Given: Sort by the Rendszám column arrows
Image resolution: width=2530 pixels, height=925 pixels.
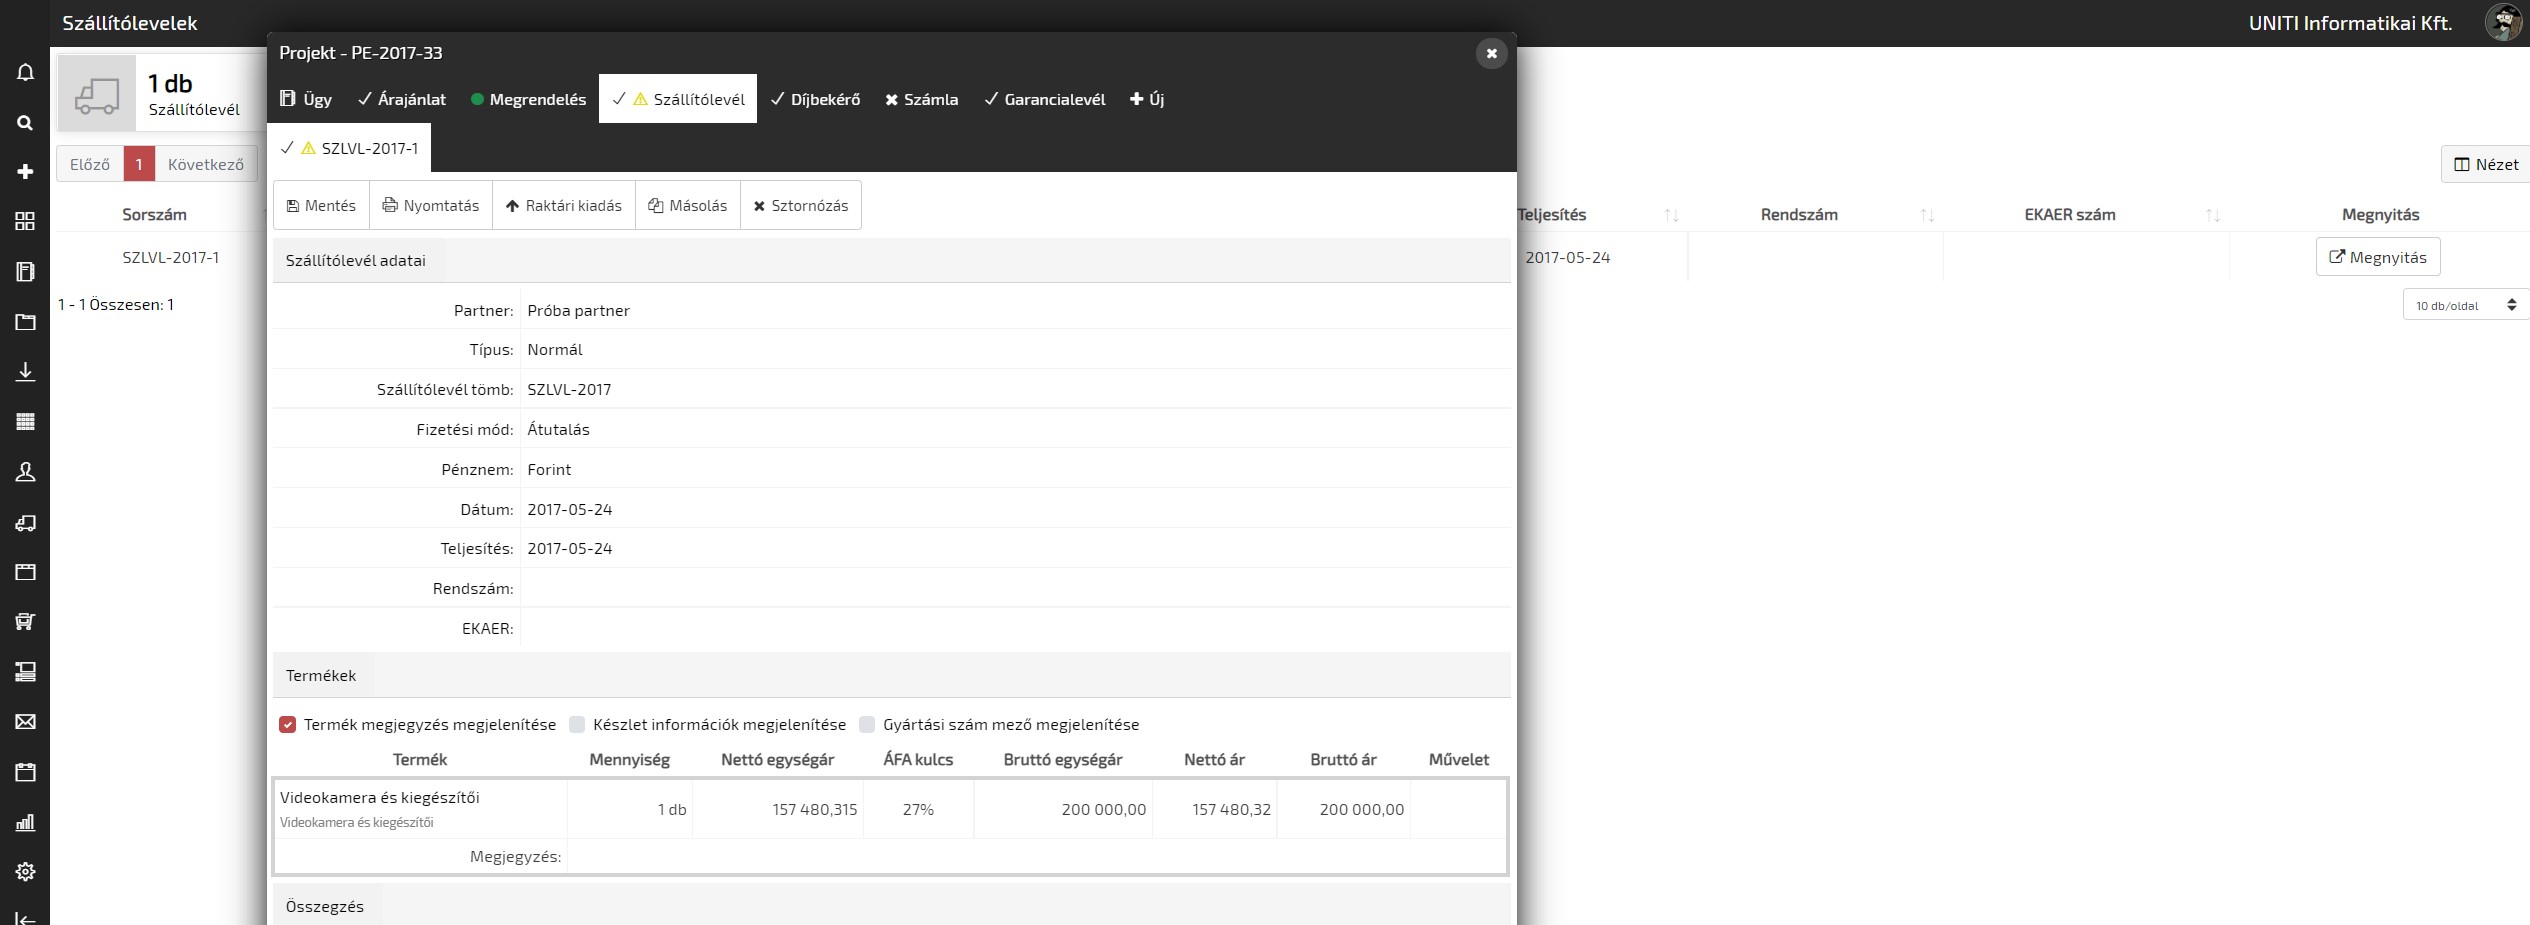Looking at the screenshot, I should [x=1927, y=215].
